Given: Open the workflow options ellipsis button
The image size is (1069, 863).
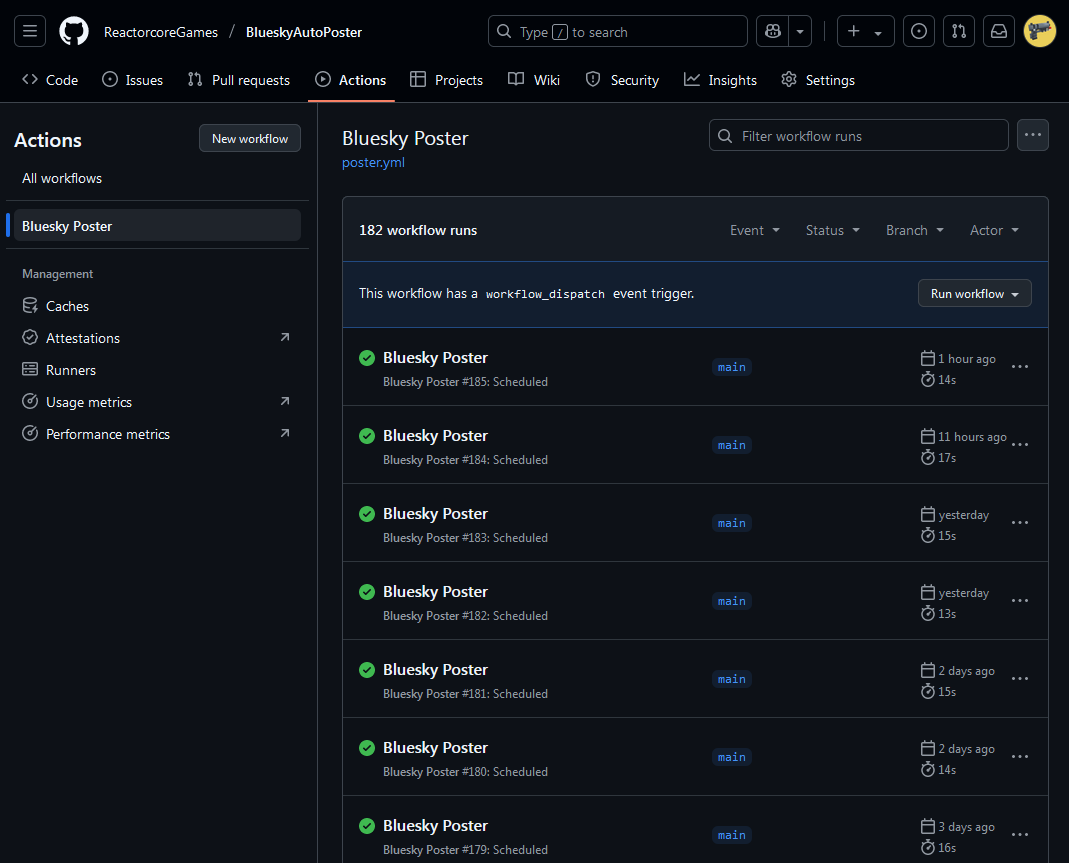Looking at the screenshot, I should tap(1032, 135).
